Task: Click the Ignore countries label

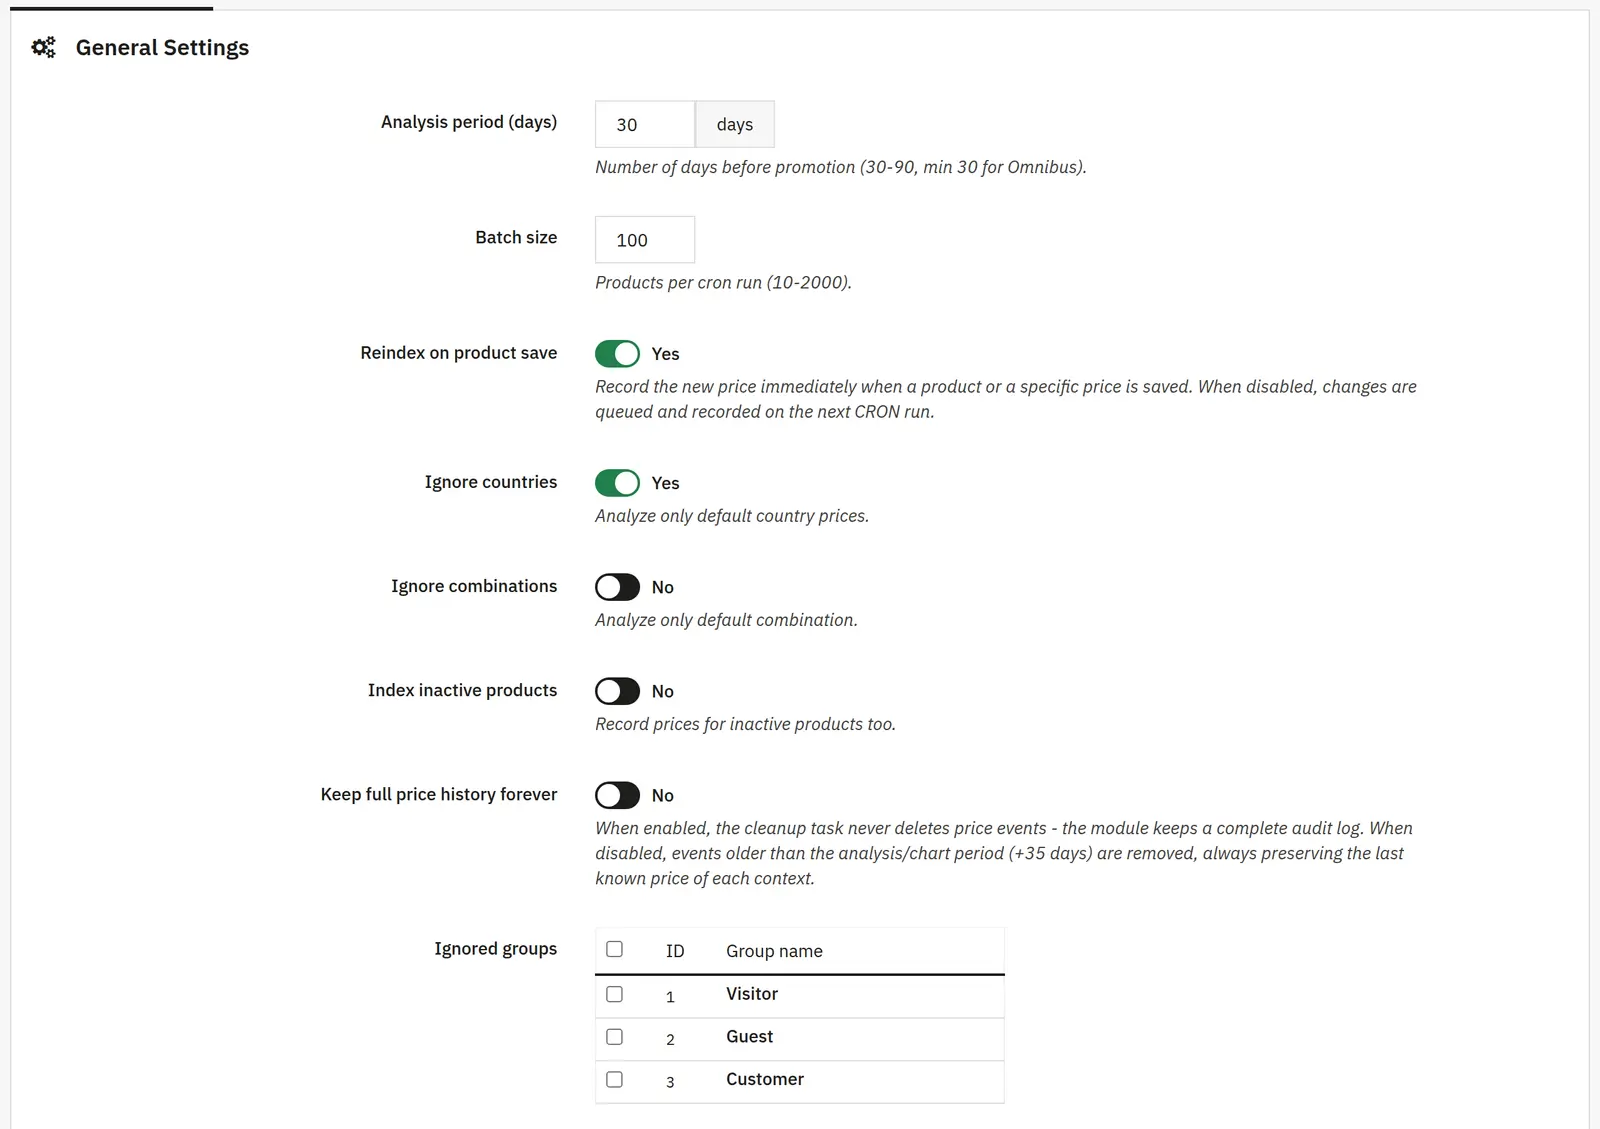Action: [491, 482]
